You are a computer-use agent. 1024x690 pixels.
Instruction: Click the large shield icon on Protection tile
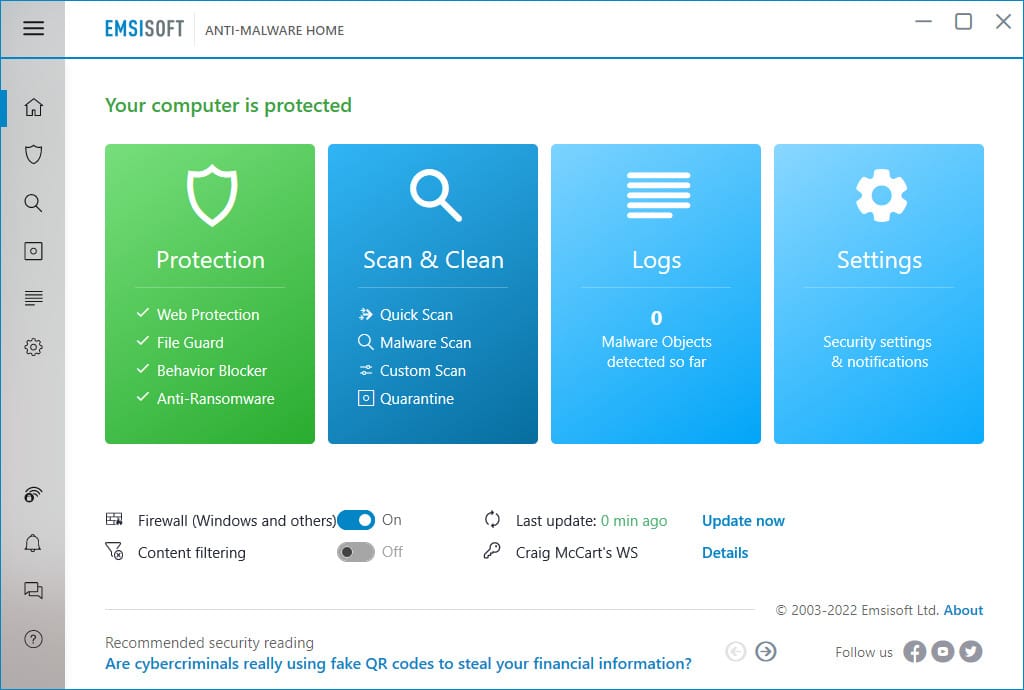[x=212, y=195]
